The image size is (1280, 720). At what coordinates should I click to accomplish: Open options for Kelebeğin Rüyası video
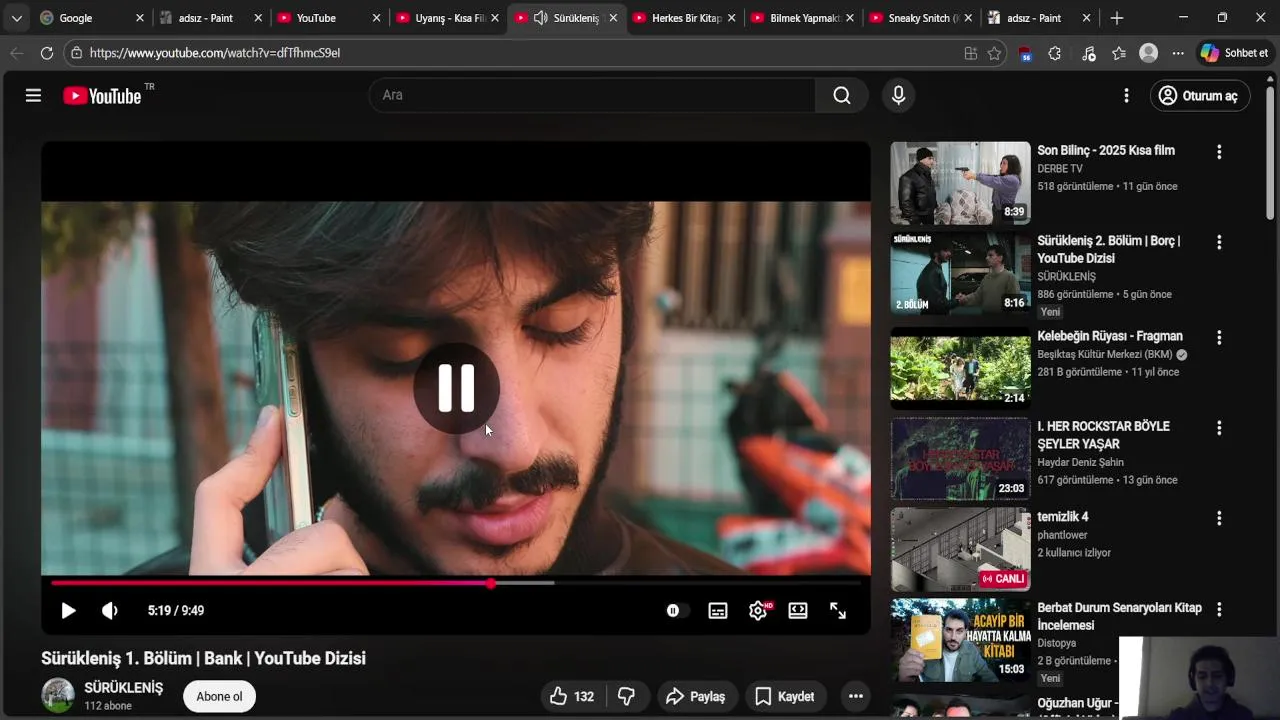tap(1218, 338)
